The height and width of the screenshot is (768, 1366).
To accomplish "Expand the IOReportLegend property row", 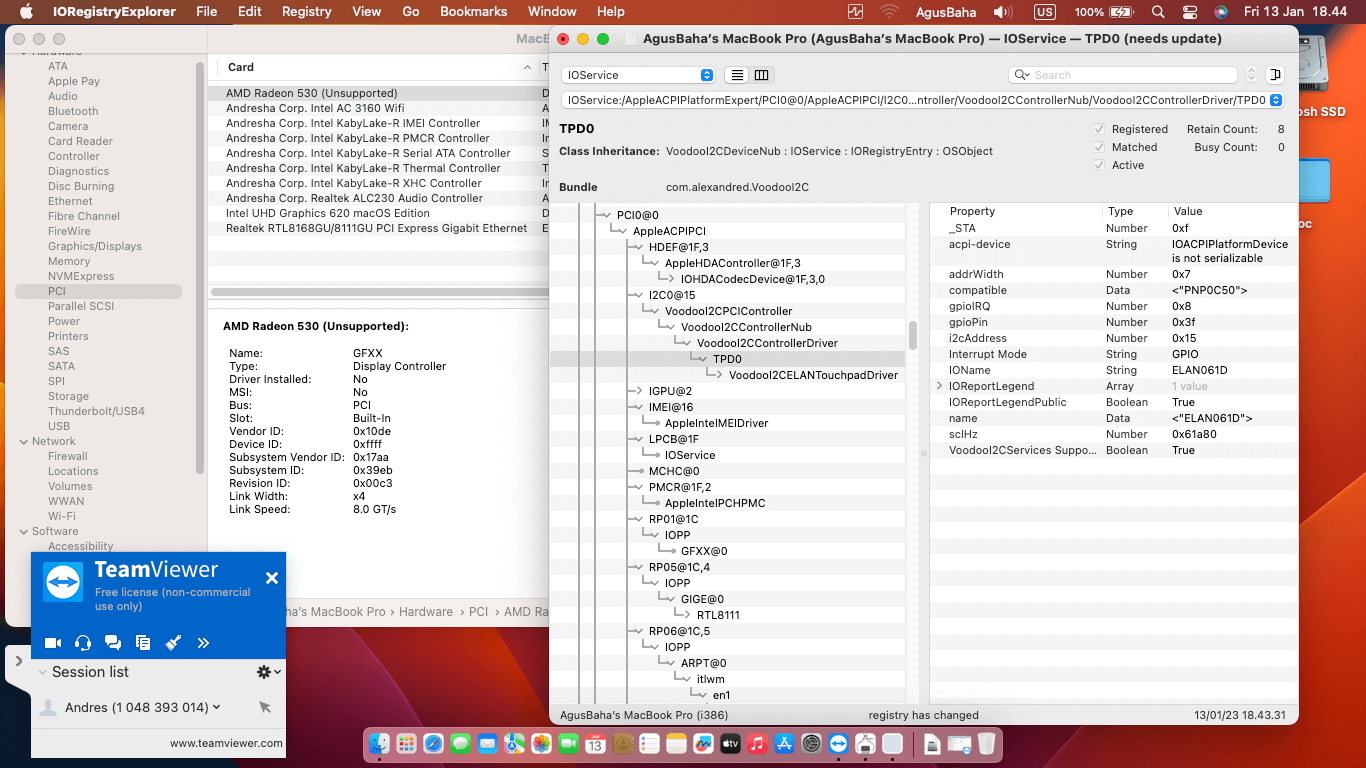I will (939, 386).
